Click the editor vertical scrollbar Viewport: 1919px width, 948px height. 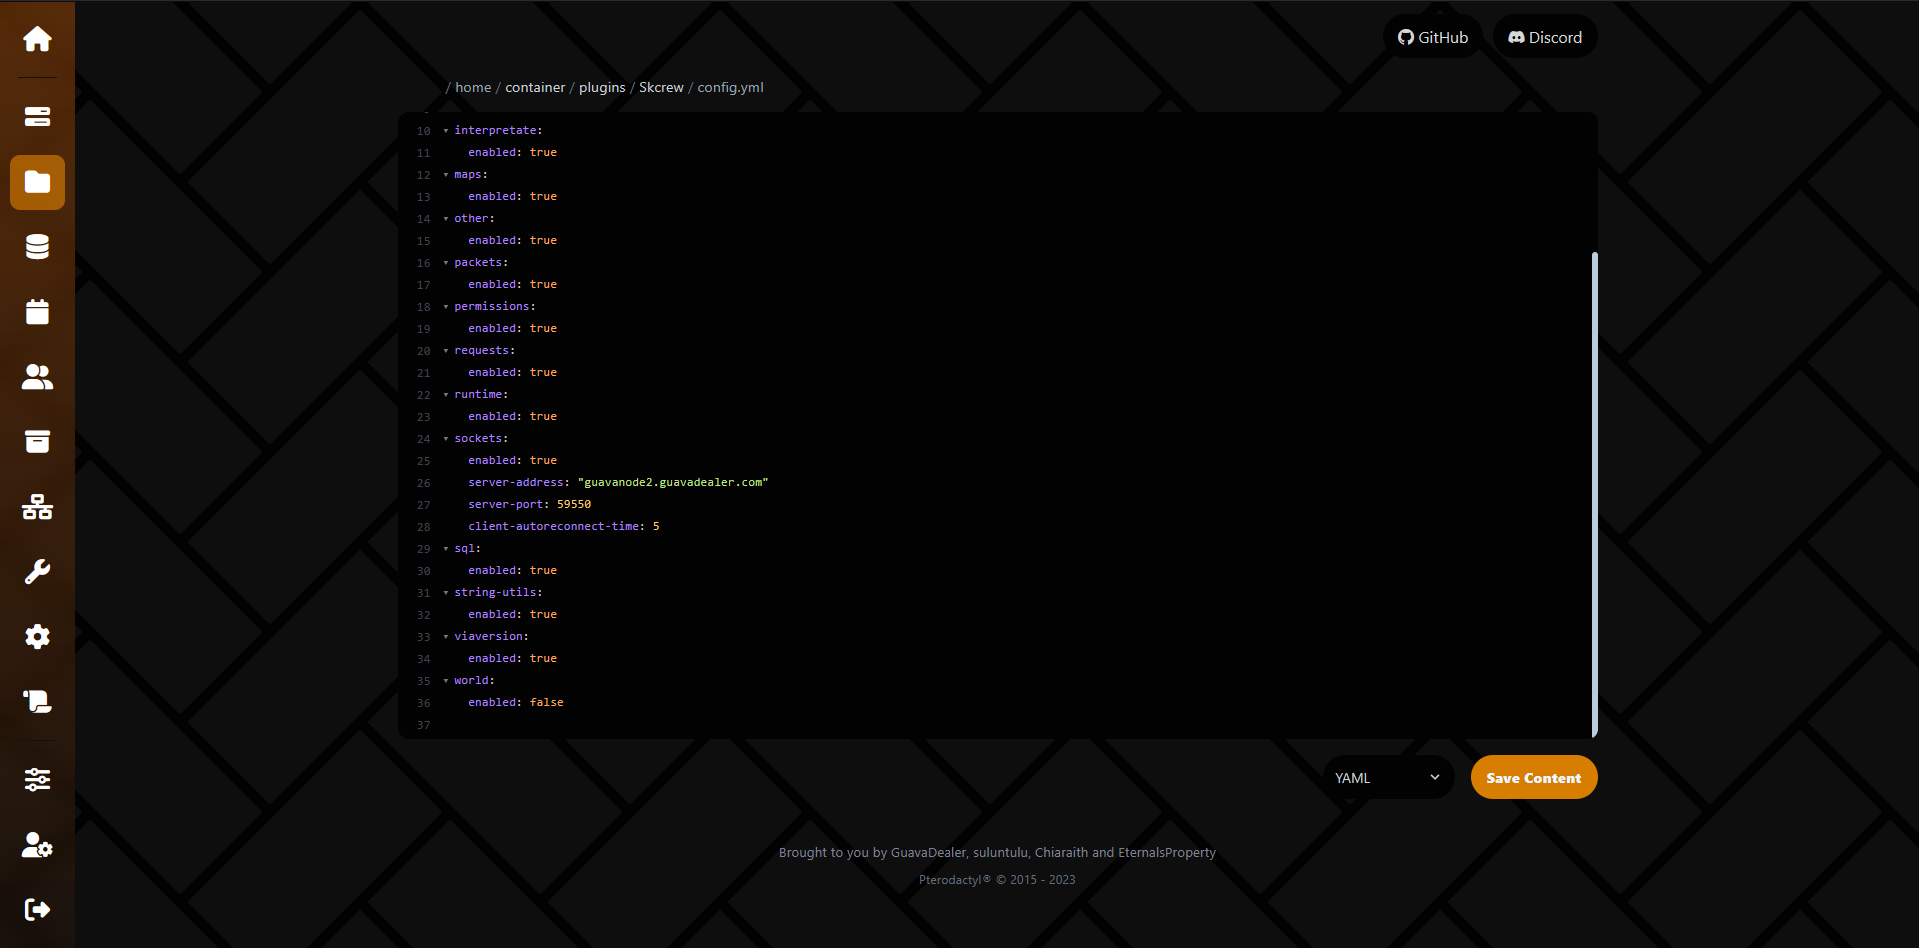tap(1594, 494)
